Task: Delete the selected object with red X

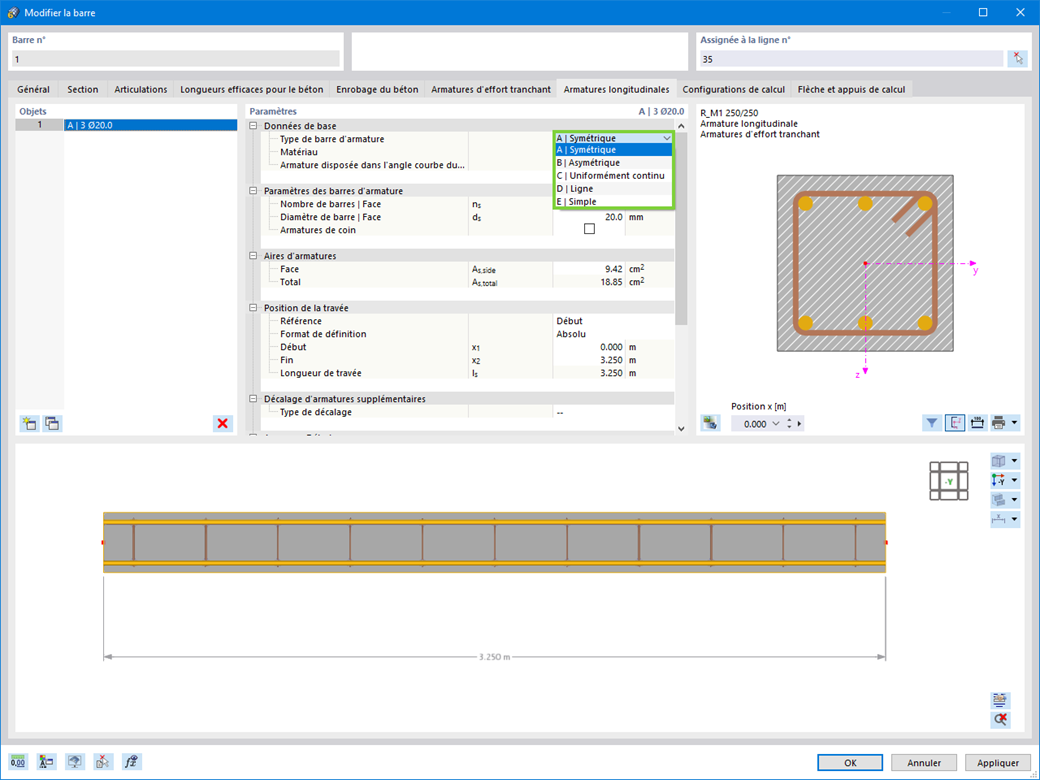Action: 223,423
